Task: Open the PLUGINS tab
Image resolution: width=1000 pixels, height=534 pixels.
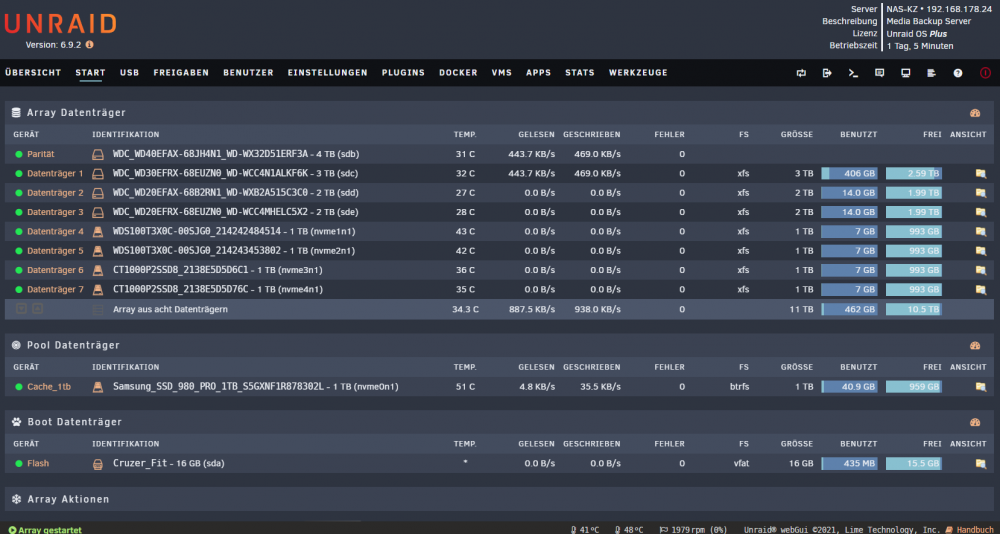Action: [x=403, y=73]
